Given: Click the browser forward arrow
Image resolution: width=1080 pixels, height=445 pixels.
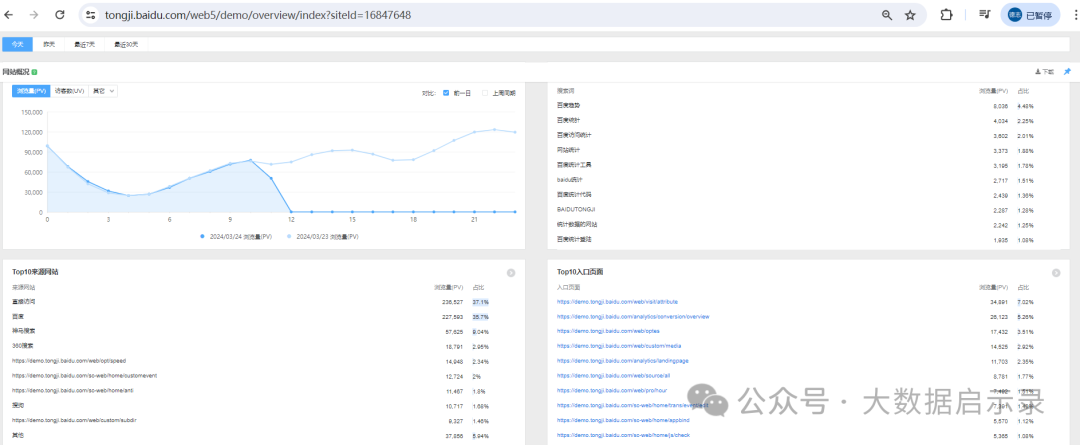Looking at the screenshot, I should 34,14.
